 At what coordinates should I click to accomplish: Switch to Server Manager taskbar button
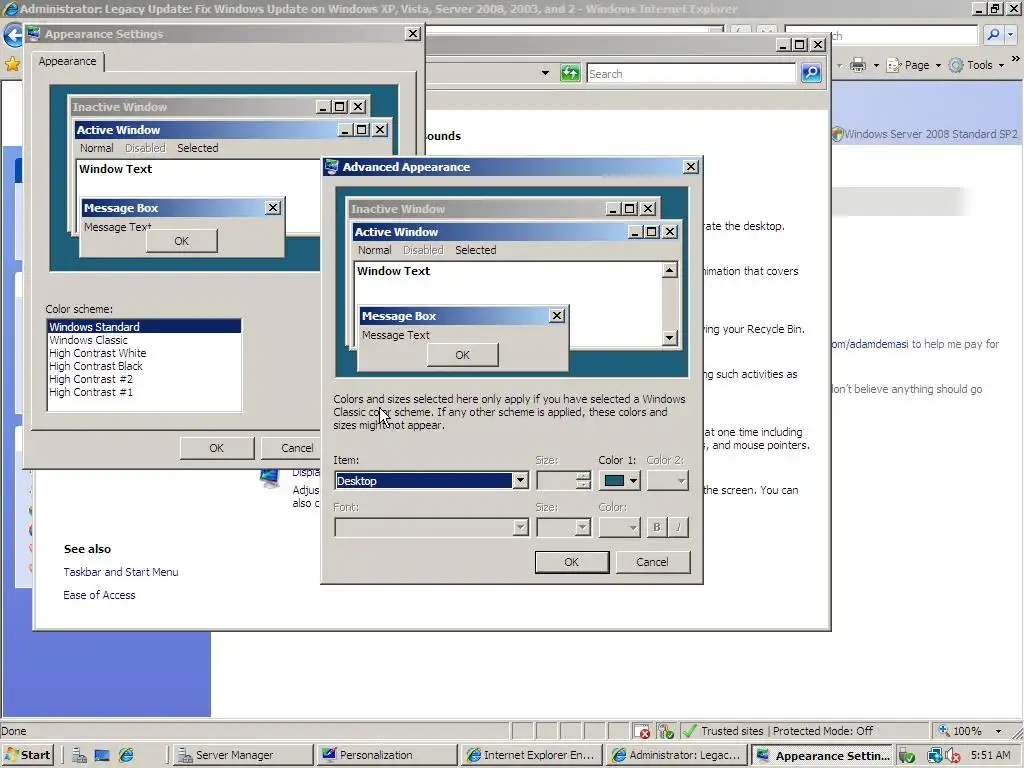click(x=244, y=755)
